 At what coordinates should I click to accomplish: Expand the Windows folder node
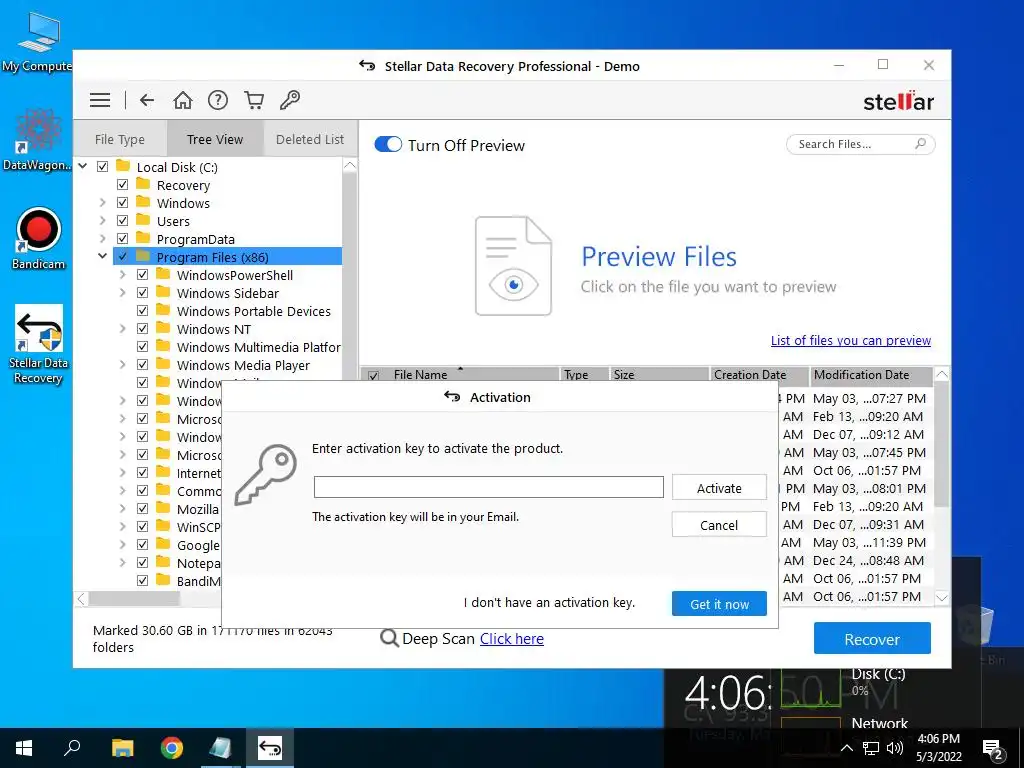point(103,202)
